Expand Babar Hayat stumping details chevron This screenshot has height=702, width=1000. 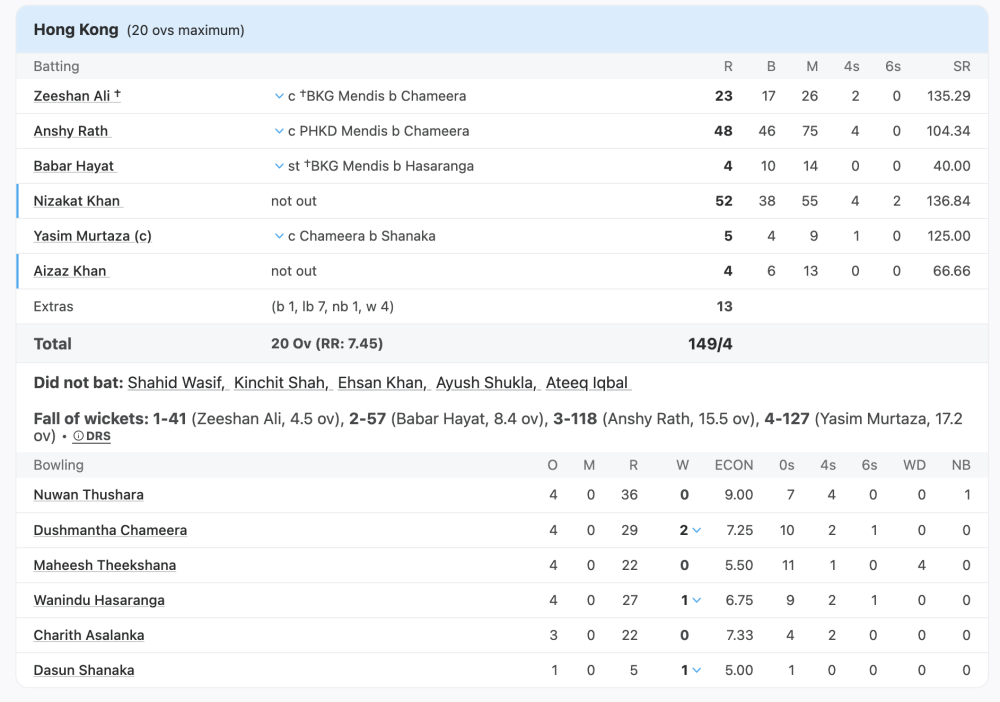point(279,166)
